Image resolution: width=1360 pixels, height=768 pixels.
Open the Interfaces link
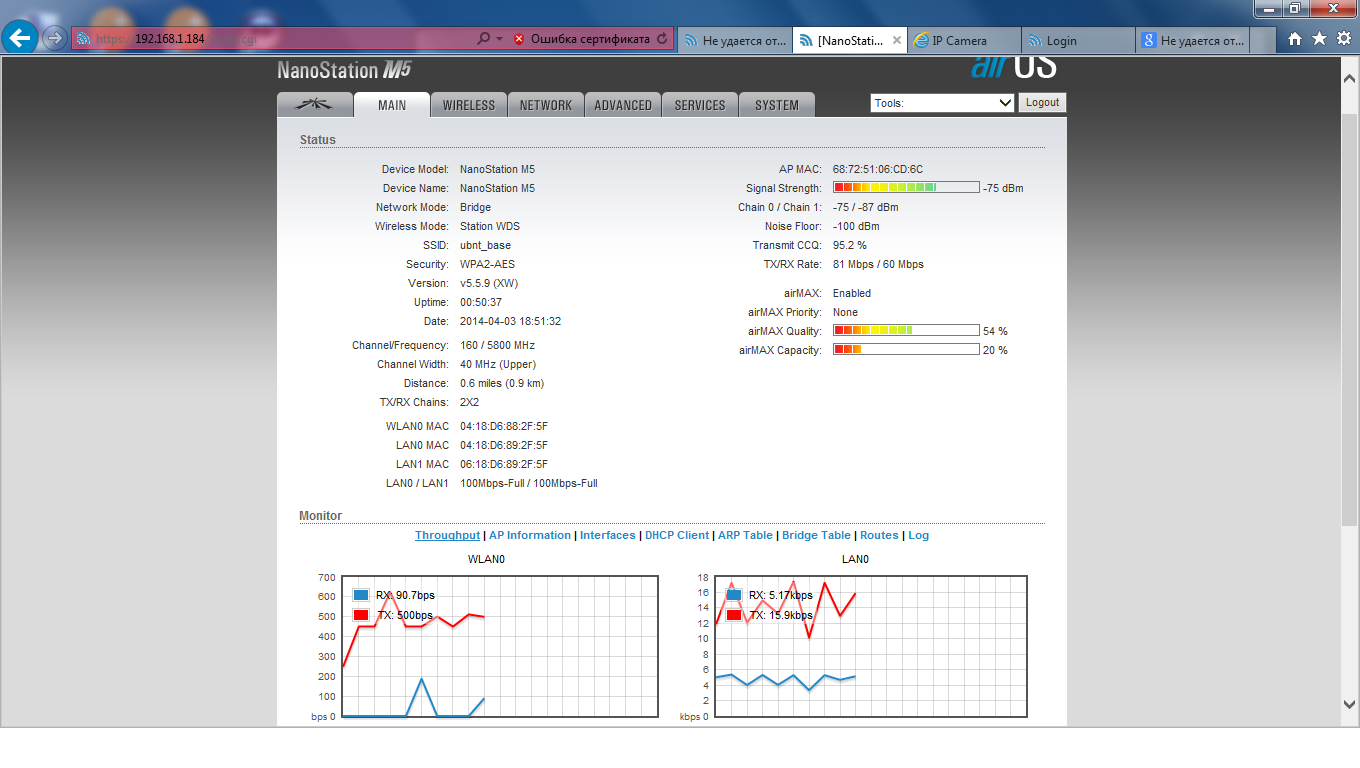click(x=608, y=535)
